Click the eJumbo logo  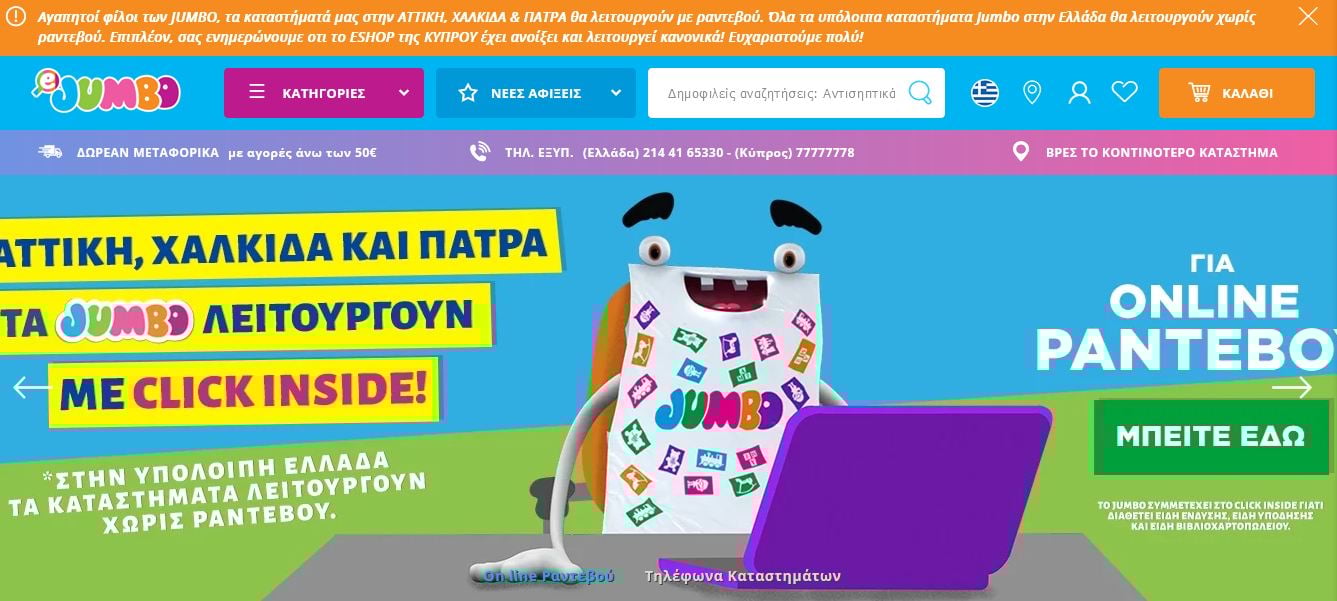coord(105,92)
